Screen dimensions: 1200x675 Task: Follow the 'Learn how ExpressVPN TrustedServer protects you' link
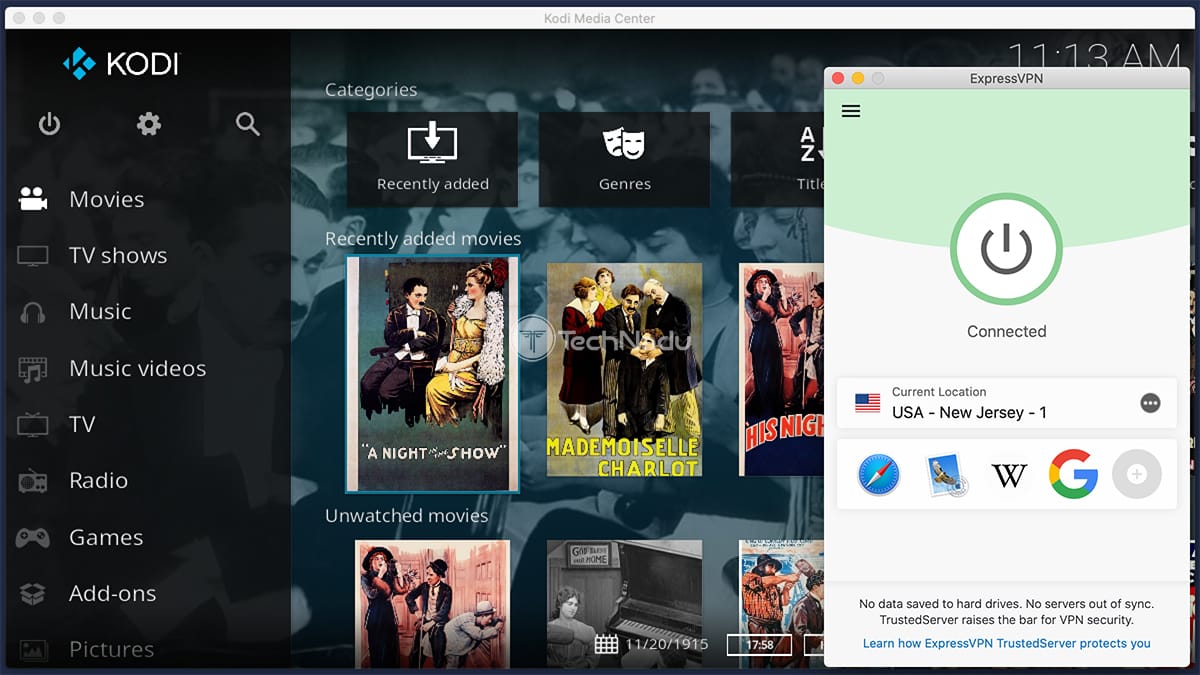click(x=1007, y=643)
